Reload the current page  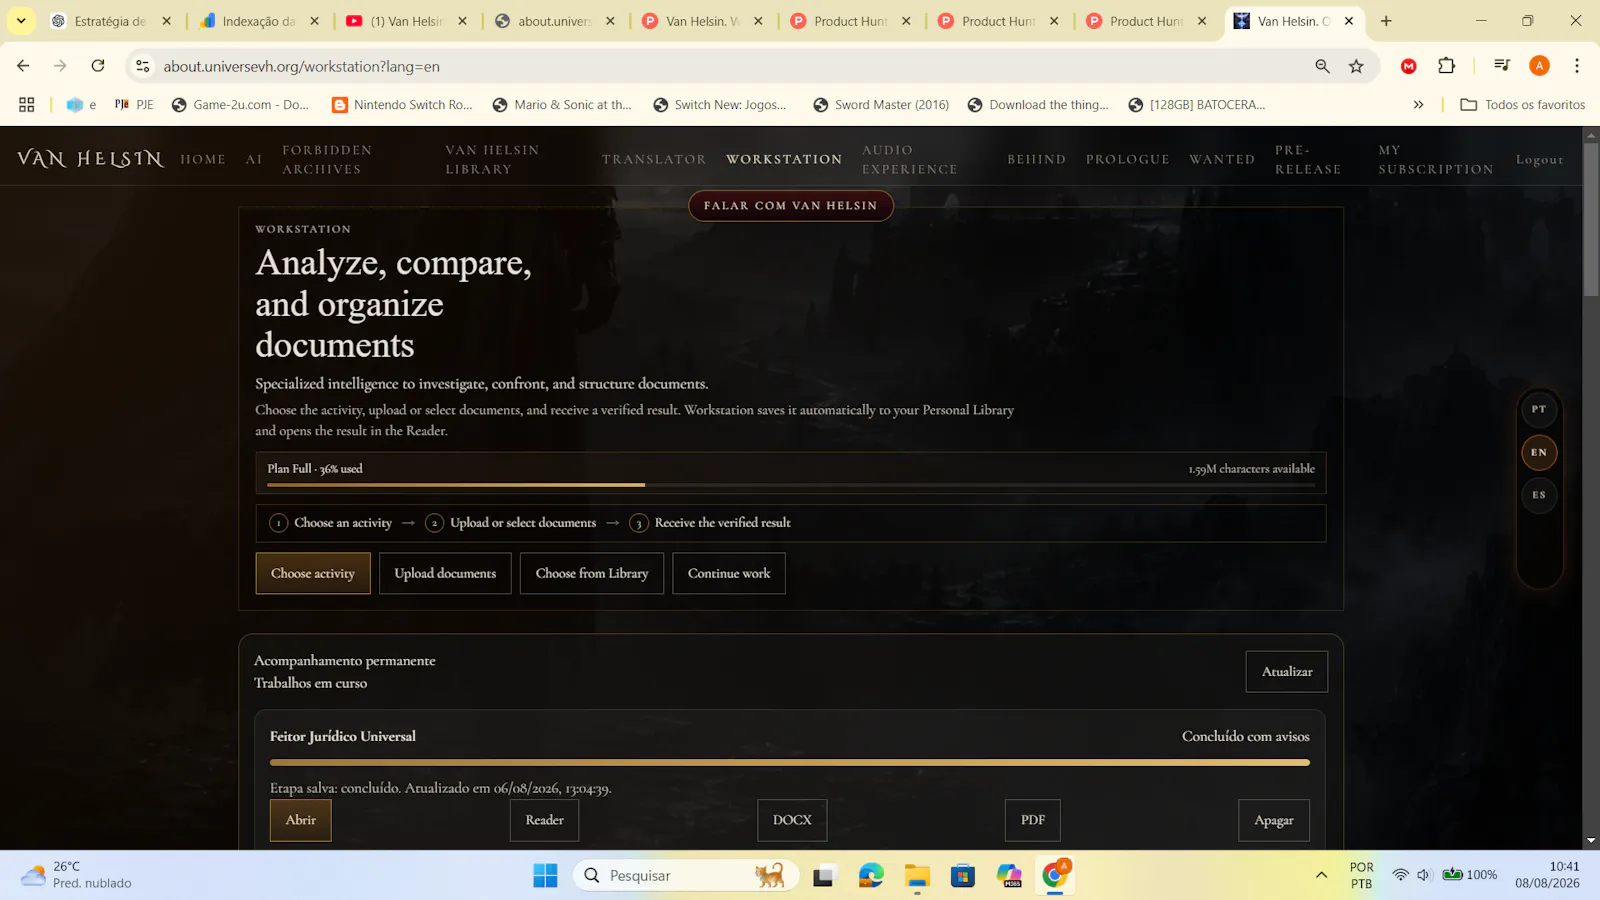click(98, 66)
